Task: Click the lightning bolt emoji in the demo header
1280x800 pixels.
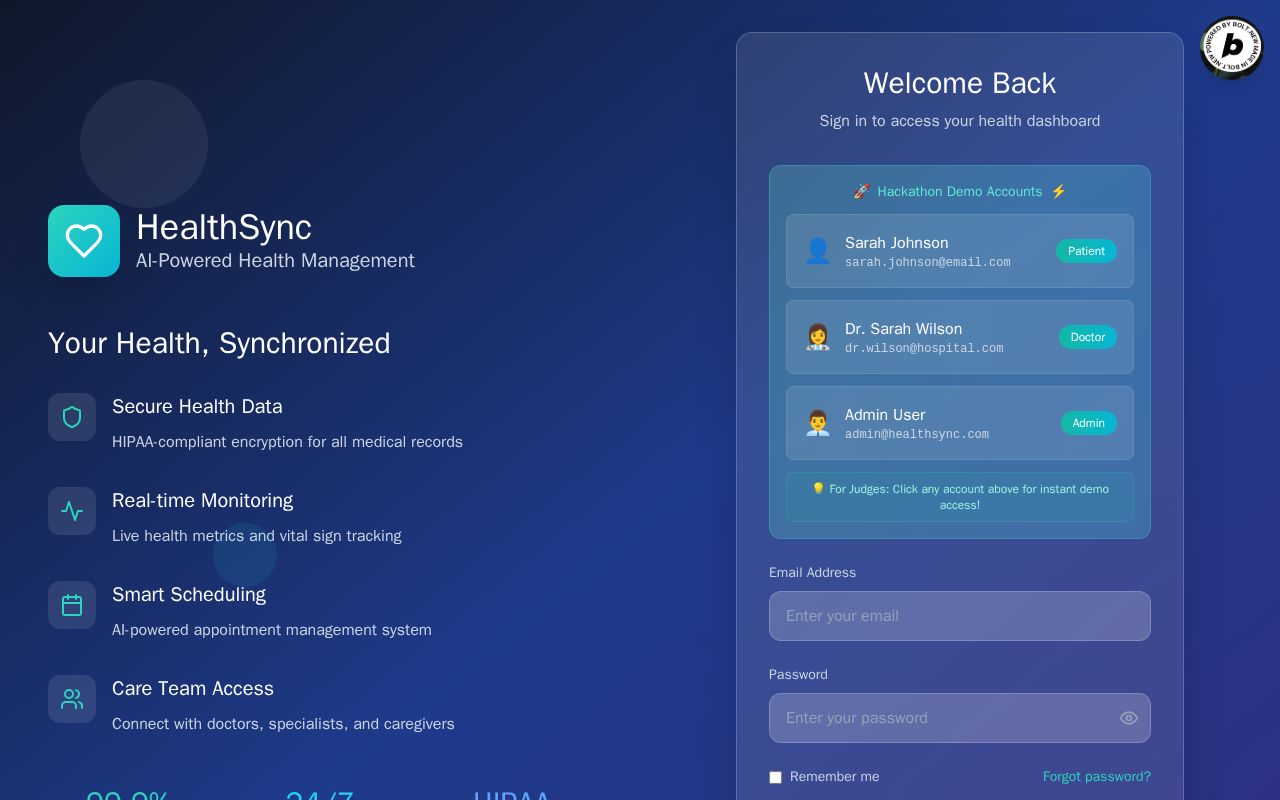Action: (x=1059, y=191)
